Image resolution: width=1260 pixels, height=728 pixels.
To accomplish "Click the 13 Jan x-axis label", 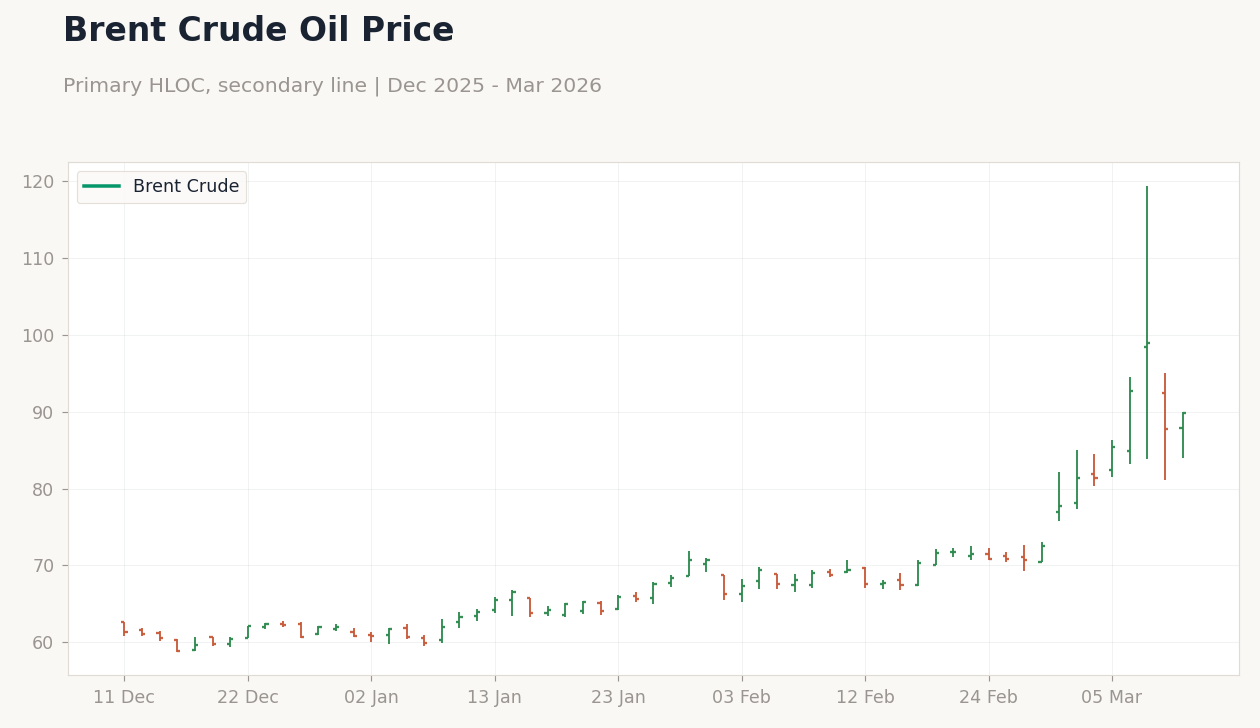I will pos(495,698).
